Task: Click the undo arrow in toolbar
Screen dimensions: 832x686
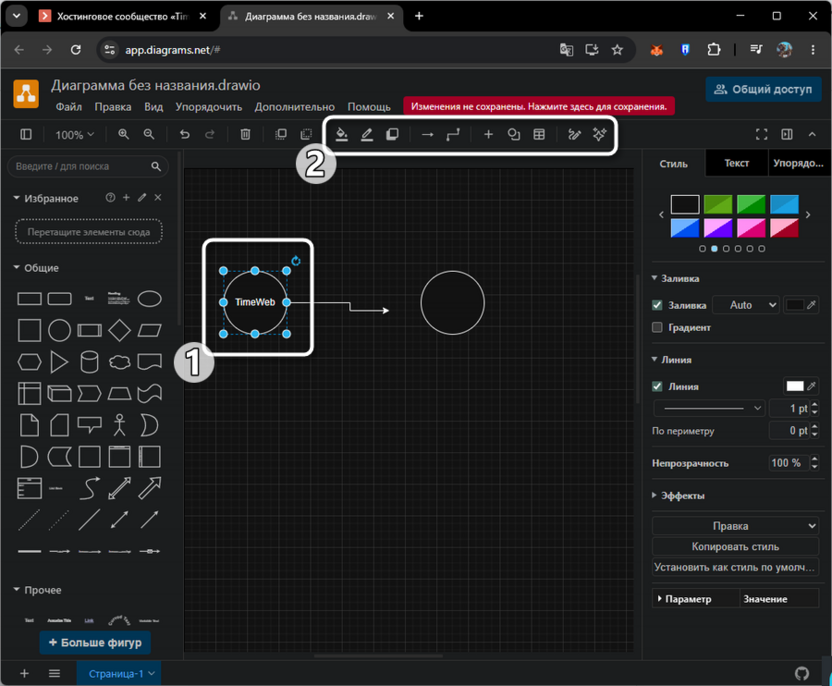Action: tap(185, 134)
